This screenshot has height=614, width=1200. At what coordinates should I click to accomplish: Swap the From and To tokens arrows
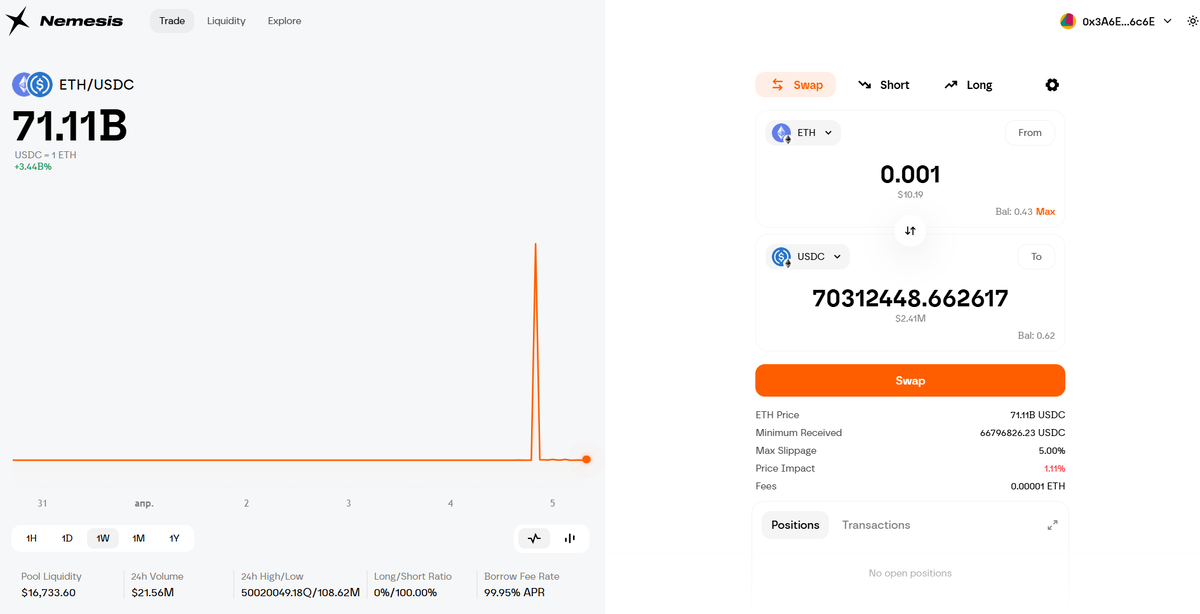(x=910, y=230)
